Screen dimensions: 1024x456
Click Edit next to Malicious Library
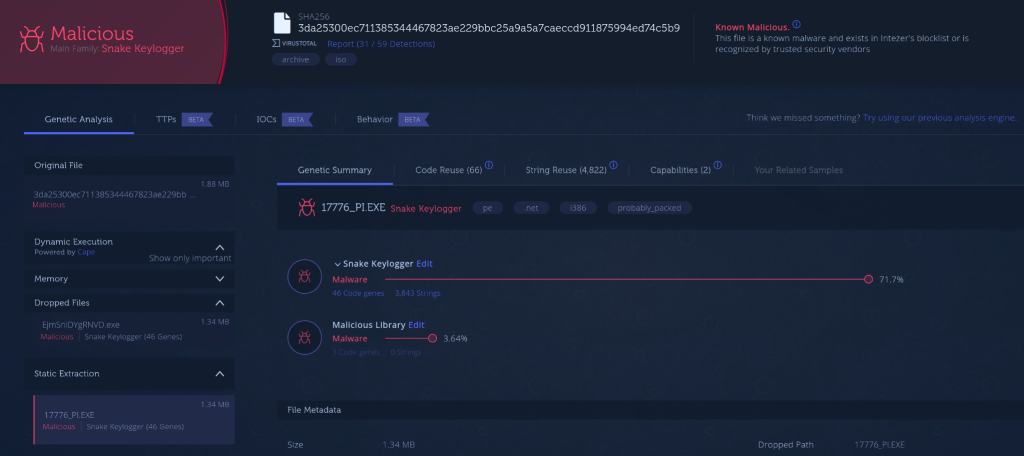pyautogui.click(x=417, y=325)
